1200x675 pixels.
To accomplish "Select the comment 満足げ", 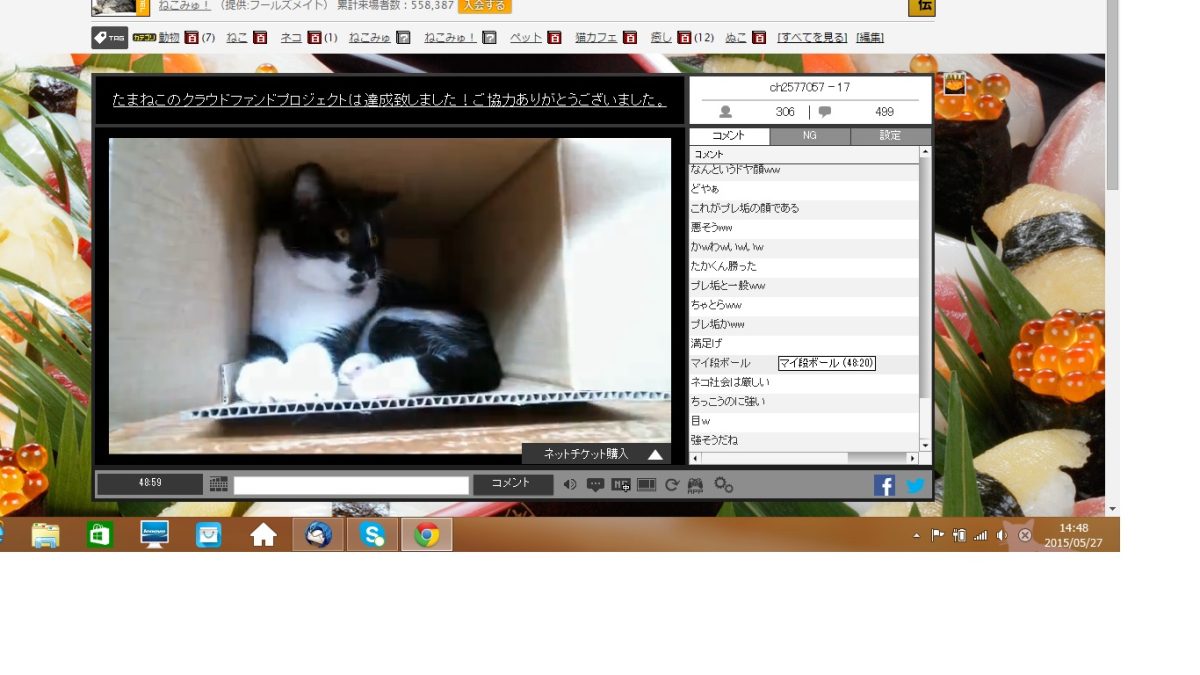I will coord(804,343).
